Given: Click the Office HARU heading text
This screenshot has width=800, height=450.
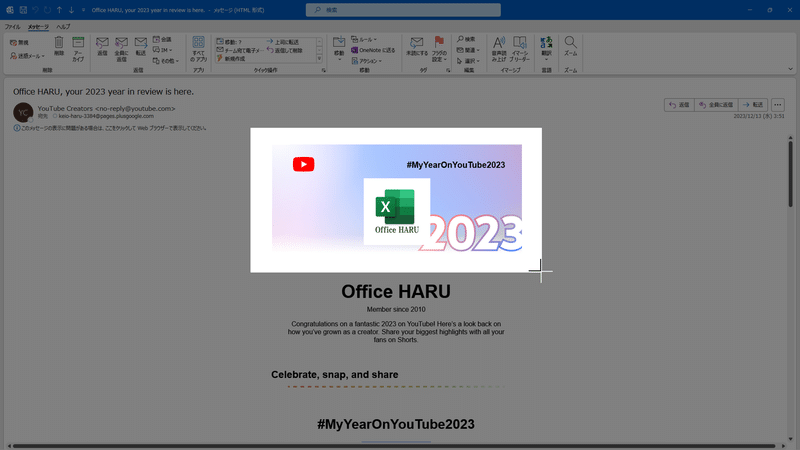Looking at the screenshot, I should tap(396, 291).
